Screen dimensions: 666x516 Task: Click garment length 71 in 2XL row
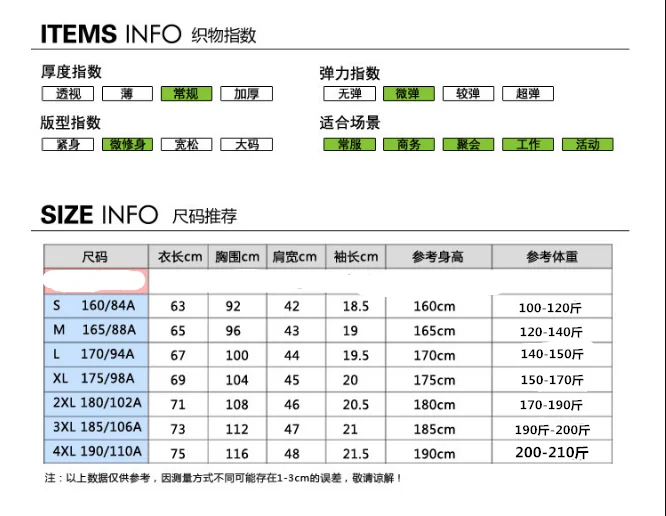coord(178,405)
